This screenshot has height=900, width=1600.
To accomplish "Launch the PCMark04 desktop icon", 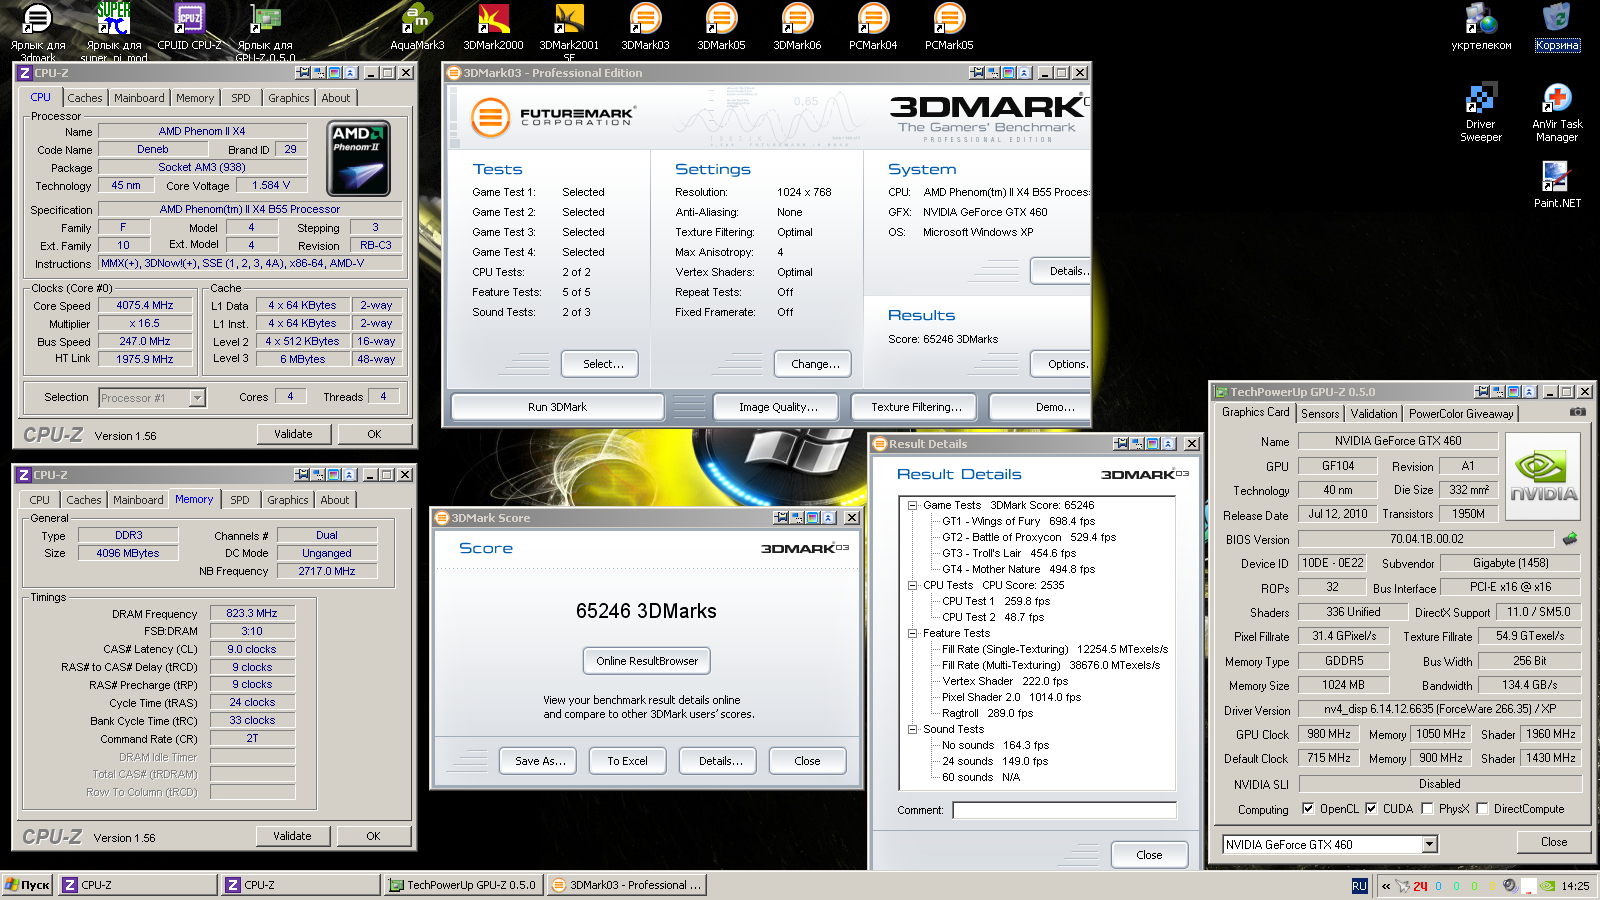I will coord(873,27).
